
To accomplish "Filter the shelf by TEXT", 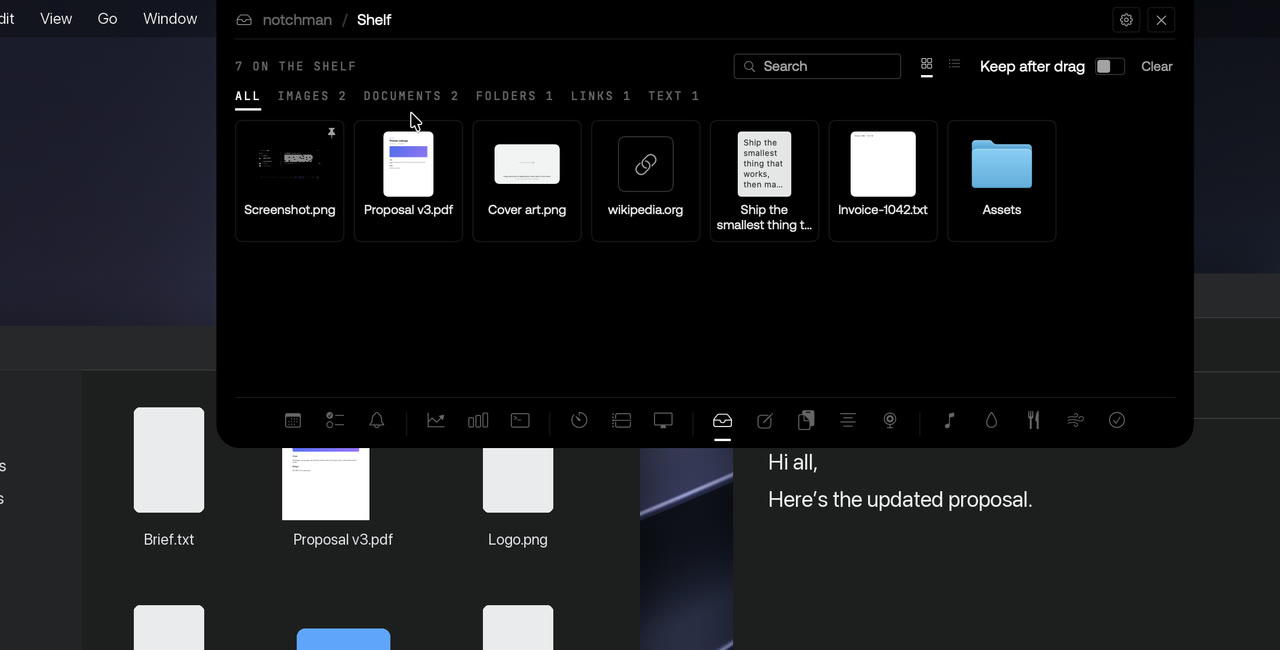I will (x=674, y=96).
